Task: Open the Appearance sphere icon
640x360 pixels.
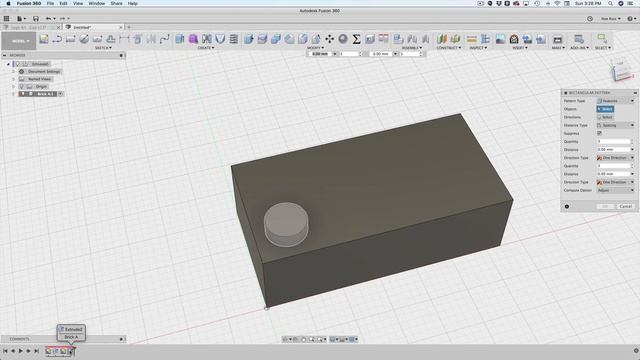Action: point(343,39)
